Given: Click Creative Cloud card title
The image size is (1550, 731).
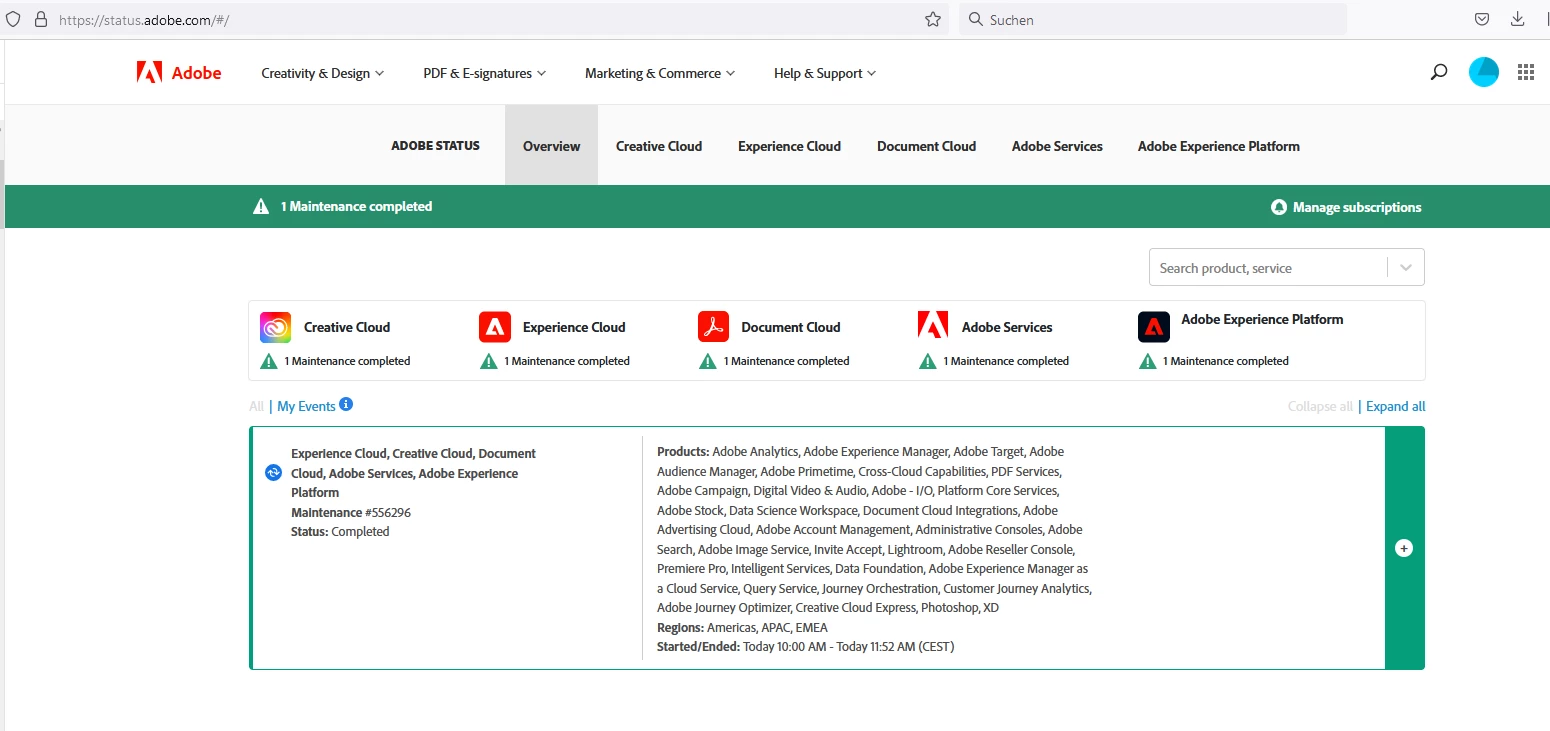Looking at the screenshot, I should point(347,327).
